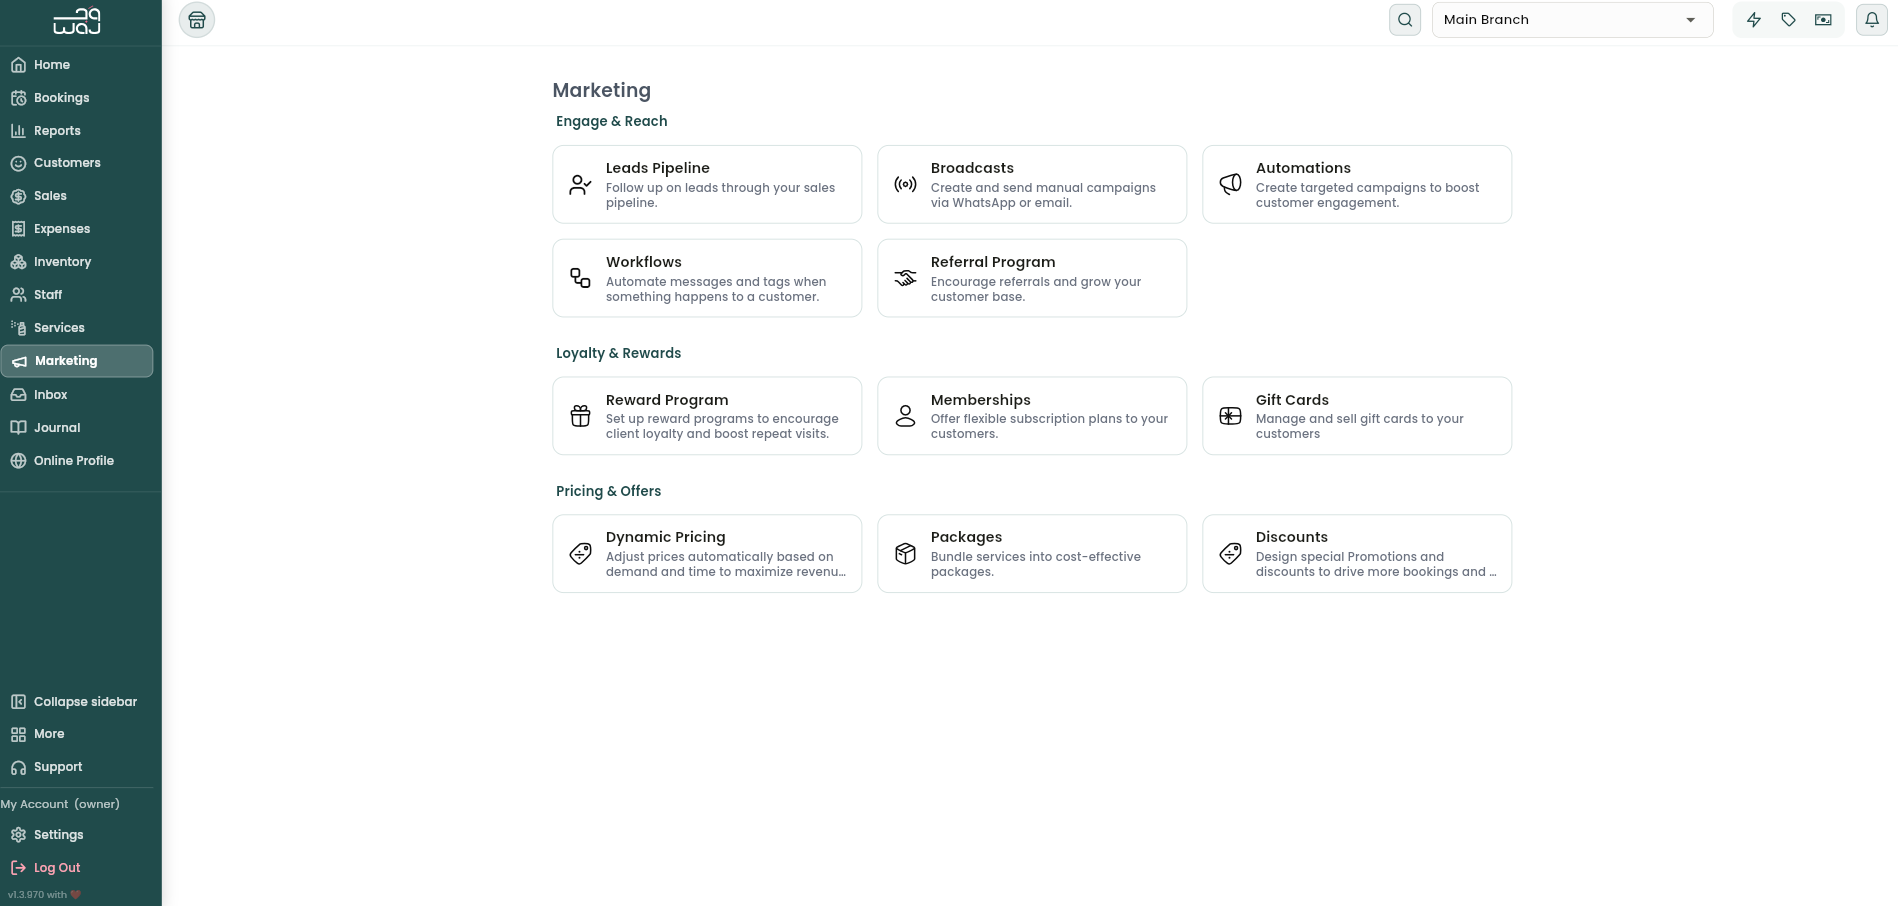
Task: Open the Dynamic Pricing card
Action: (707, 554)
